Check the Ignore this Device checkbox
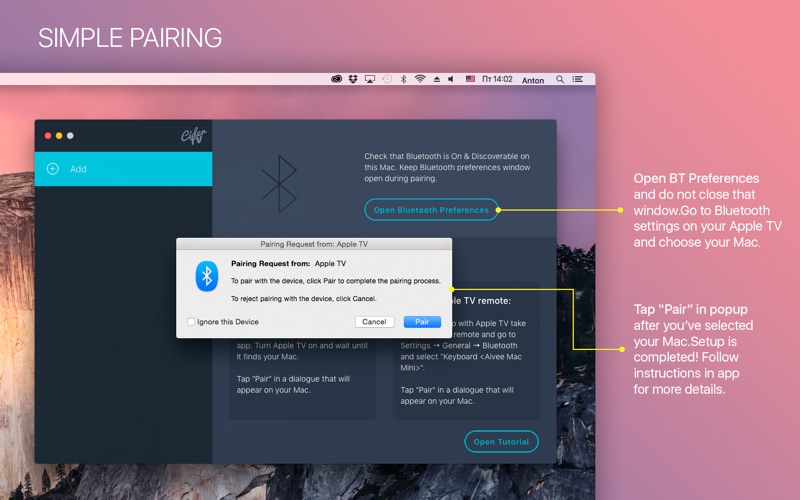The width and height of the screenshot is (800, 500). (x=191, y=322)
